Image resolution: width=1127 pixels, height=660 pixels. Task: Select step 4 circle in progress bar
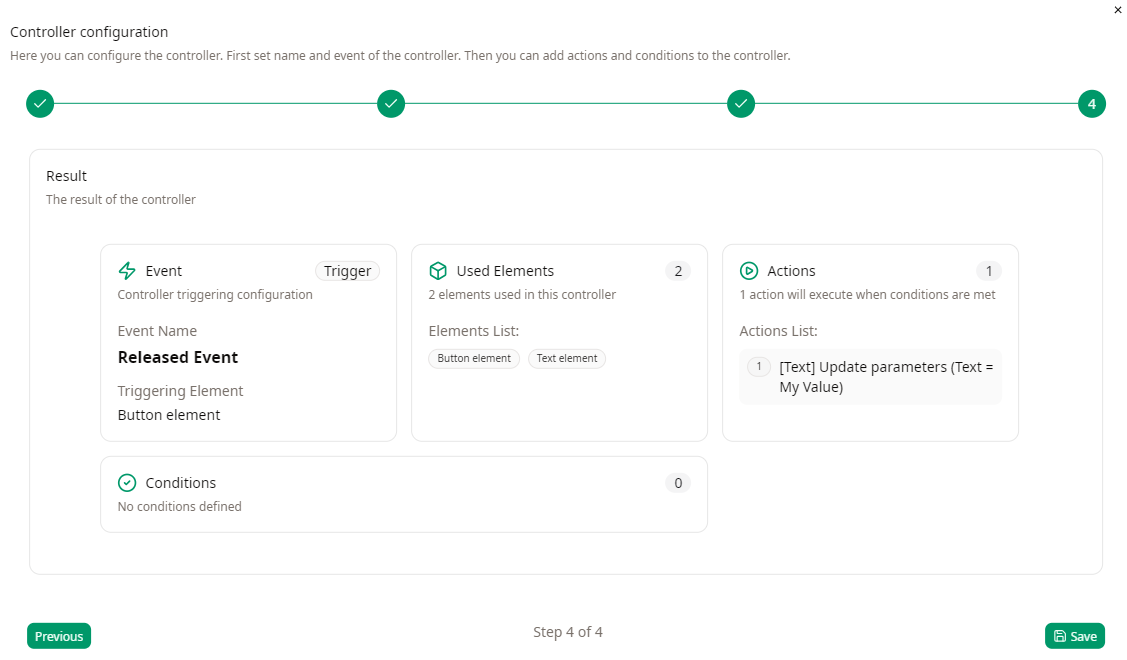click(1092, 104)
